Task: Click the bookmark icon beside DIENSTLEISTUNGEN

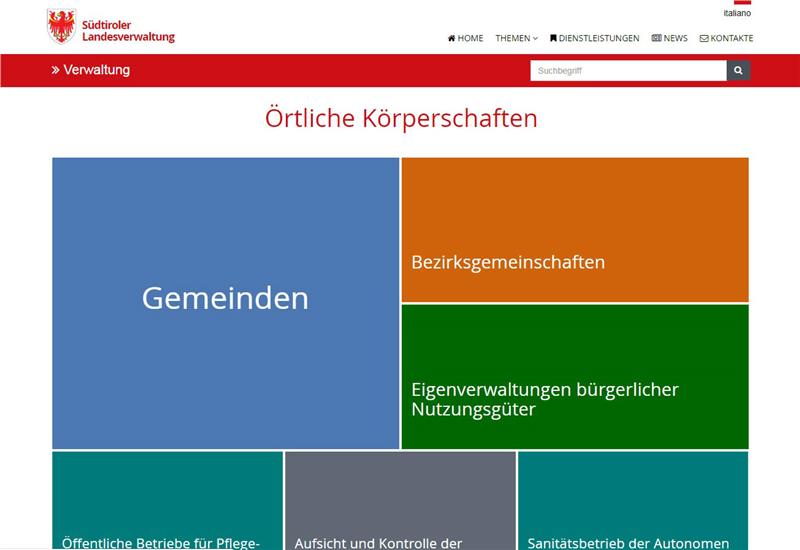Action: pyautogui.click(x=553, y=38)
